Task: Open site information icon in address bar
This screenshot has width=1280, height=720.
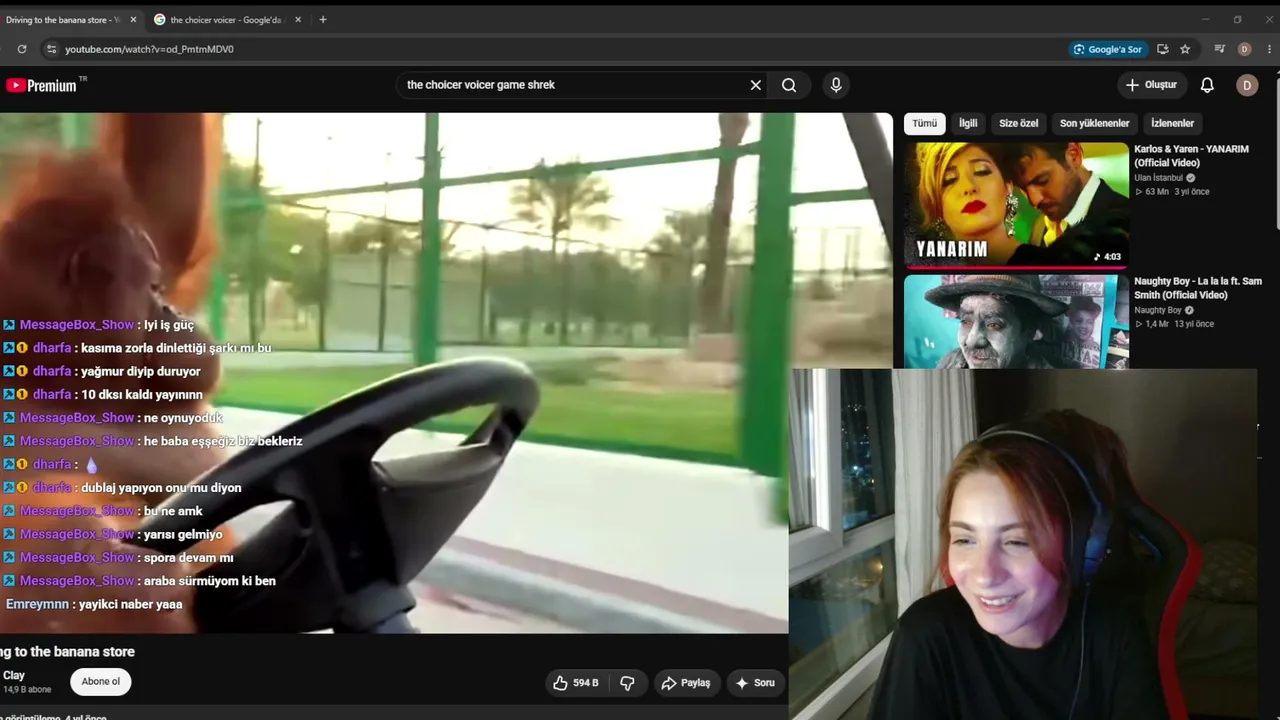Action: [x=51, y=49]
